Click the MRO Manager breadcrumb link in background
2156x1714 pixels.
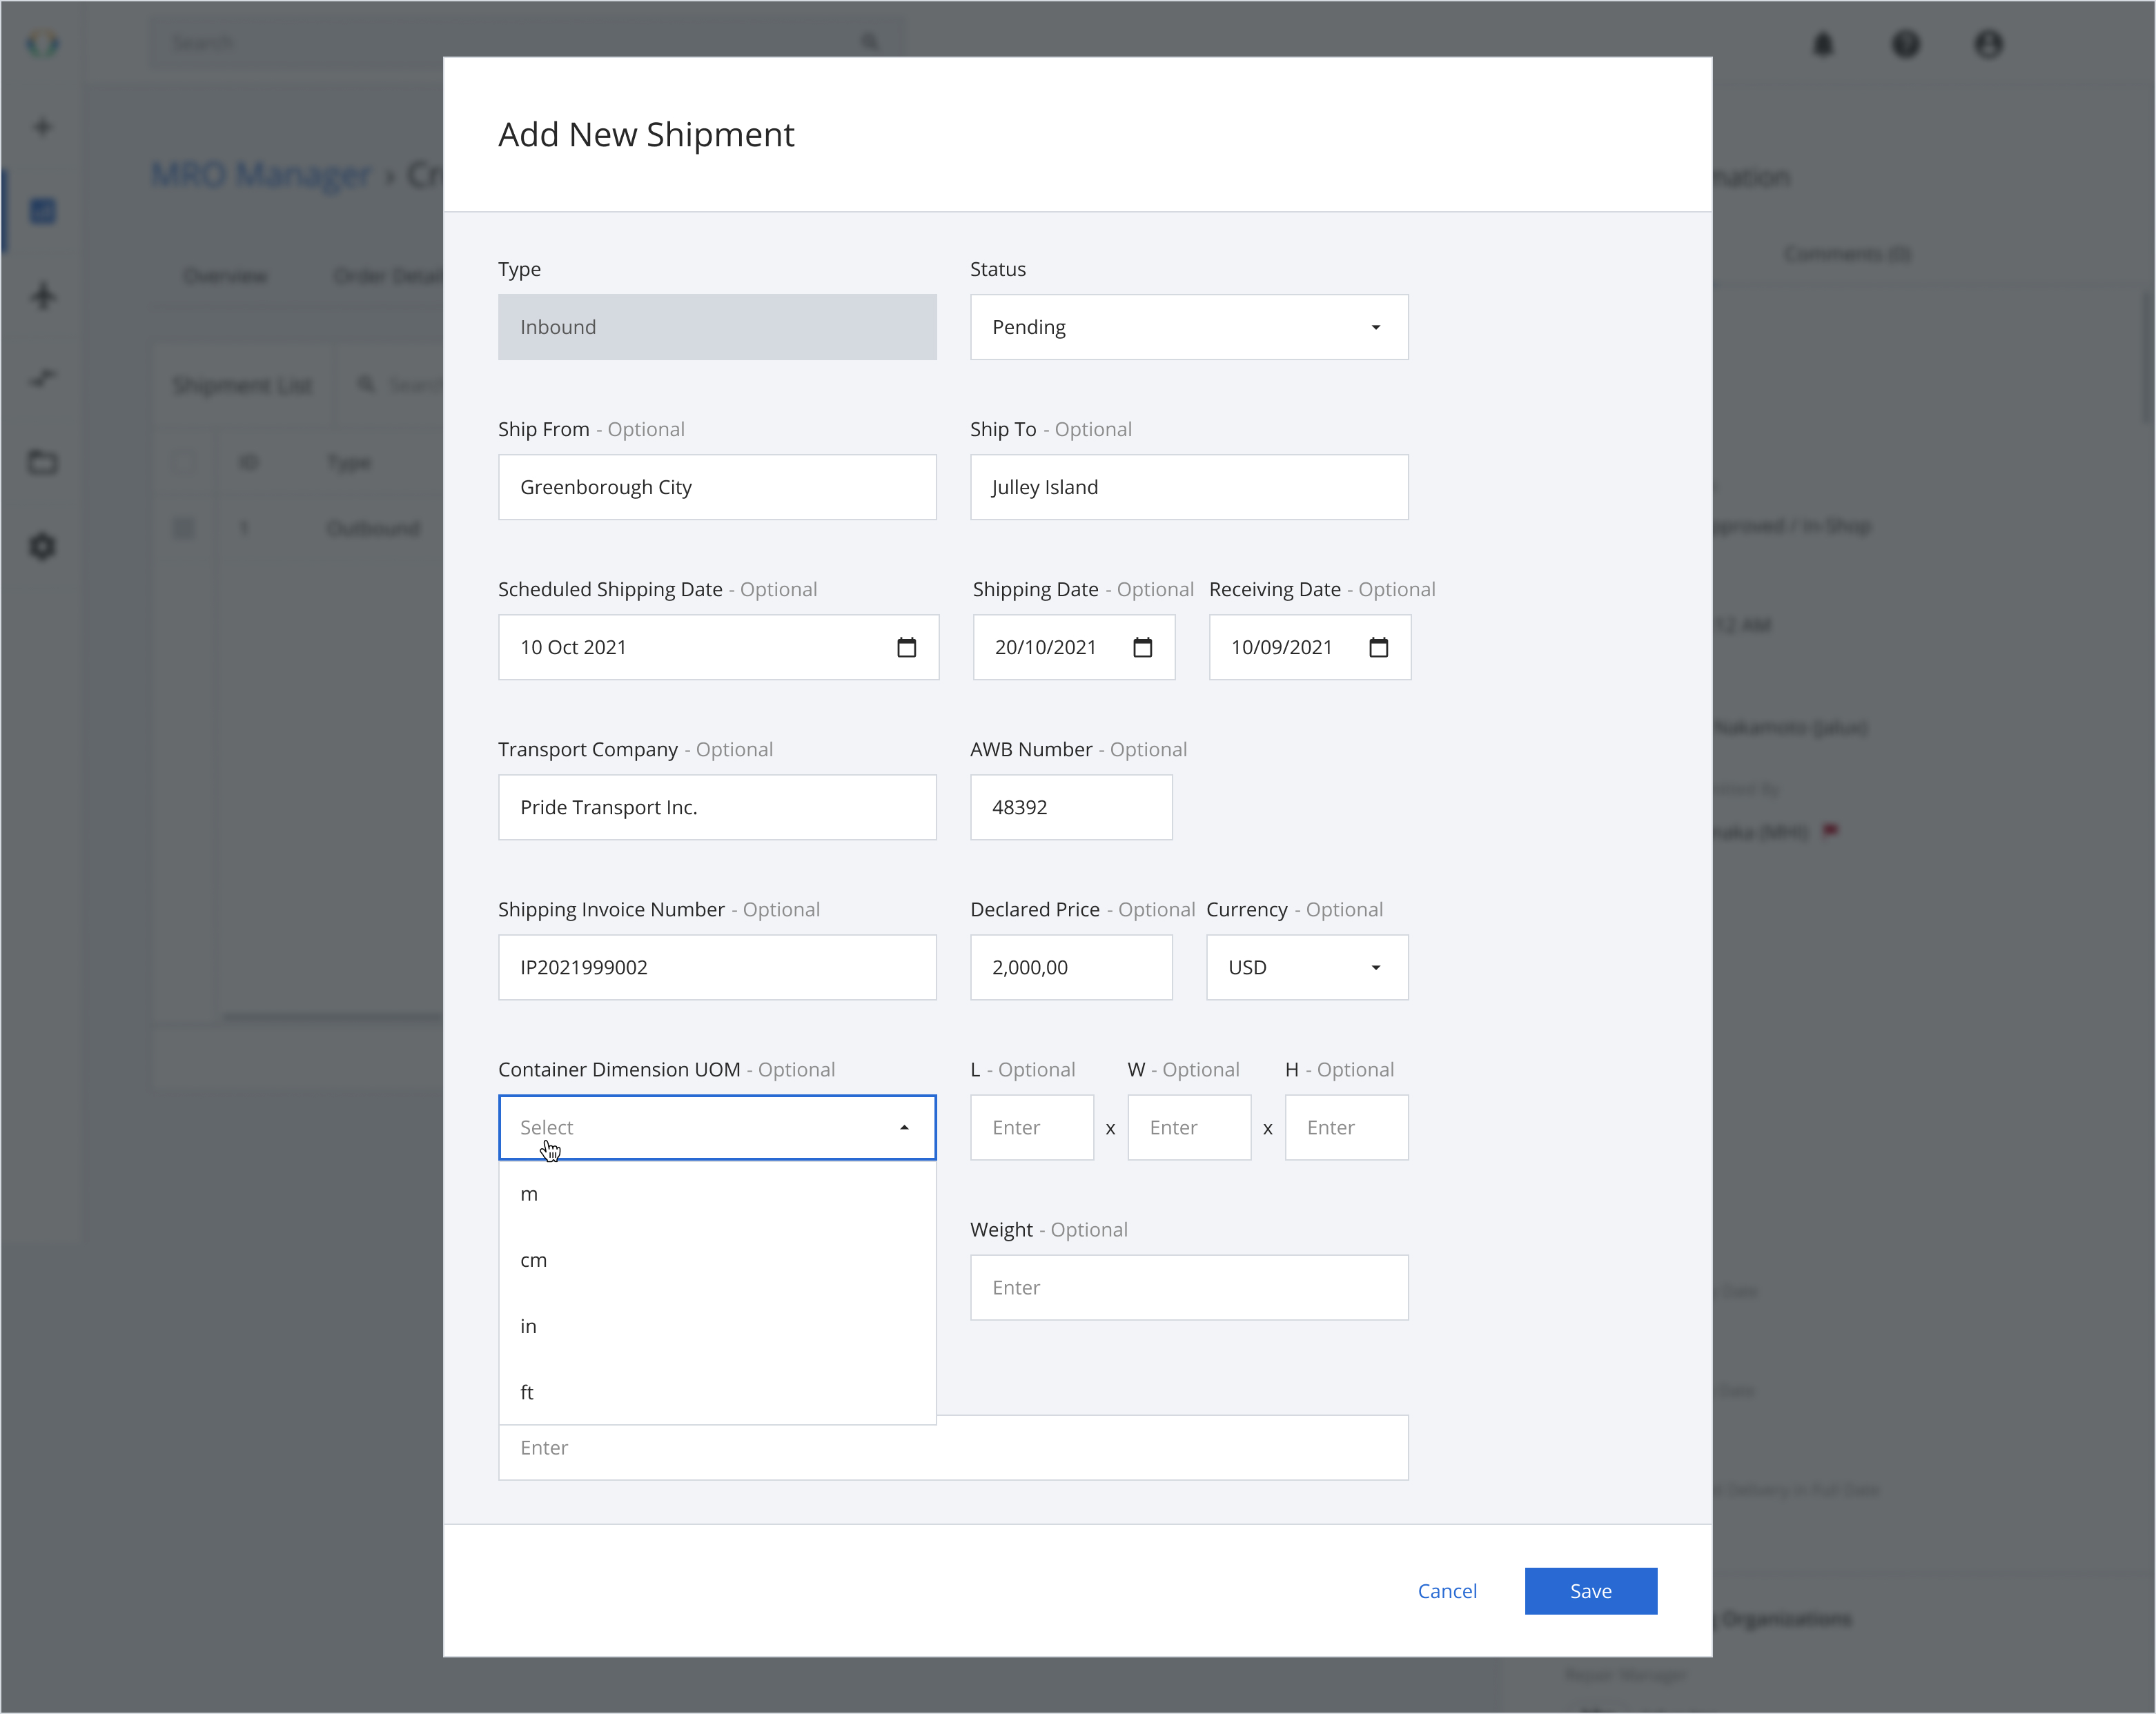pyautogui.click(x=260, y=174)
